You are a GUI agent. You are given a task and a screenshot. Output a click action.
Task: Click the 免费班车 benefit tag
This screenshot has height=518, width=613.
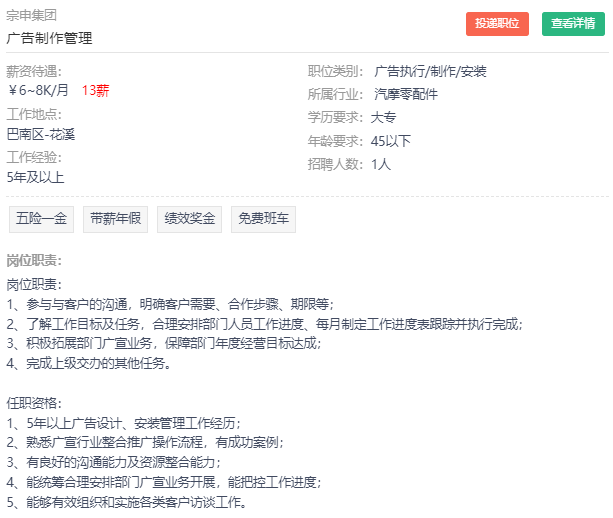(x=263, y=219)
